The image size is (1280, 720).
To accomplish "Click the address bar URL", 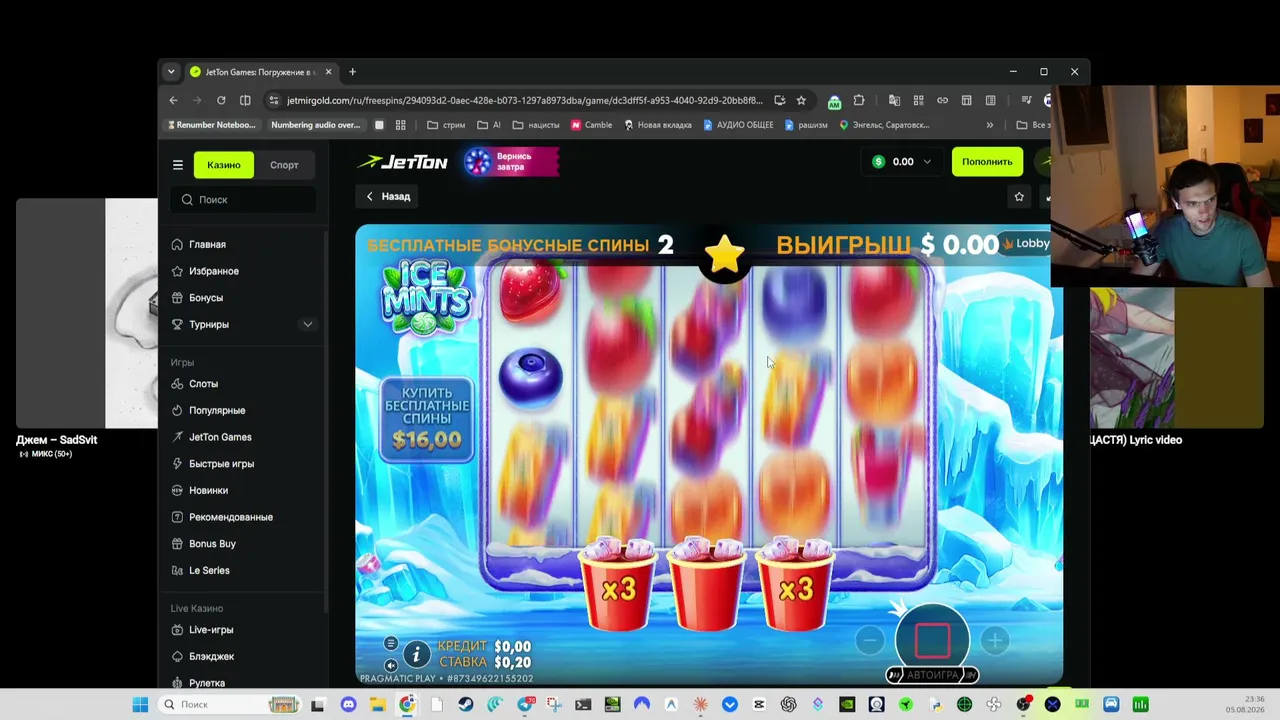I will pos(524,100).
